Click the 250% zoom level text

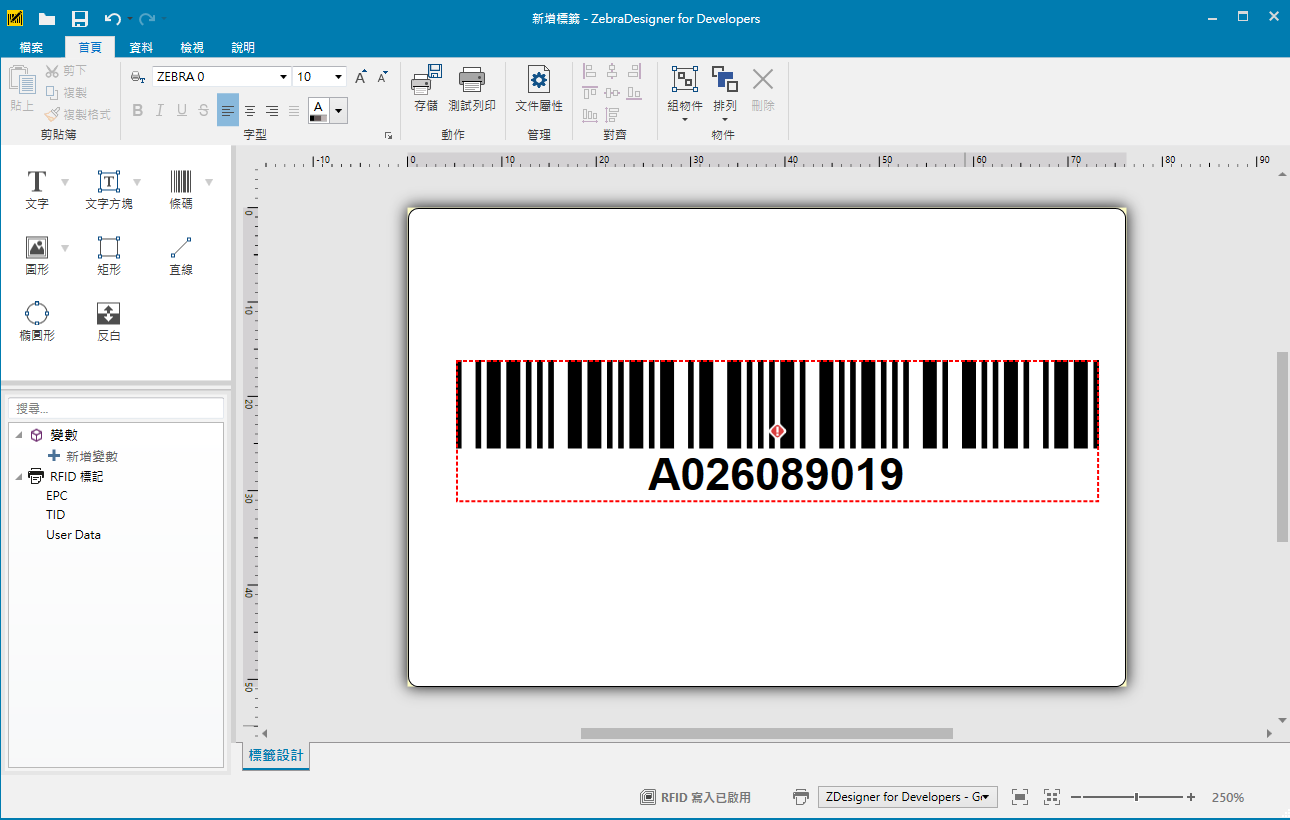[x=1228, y=797]
